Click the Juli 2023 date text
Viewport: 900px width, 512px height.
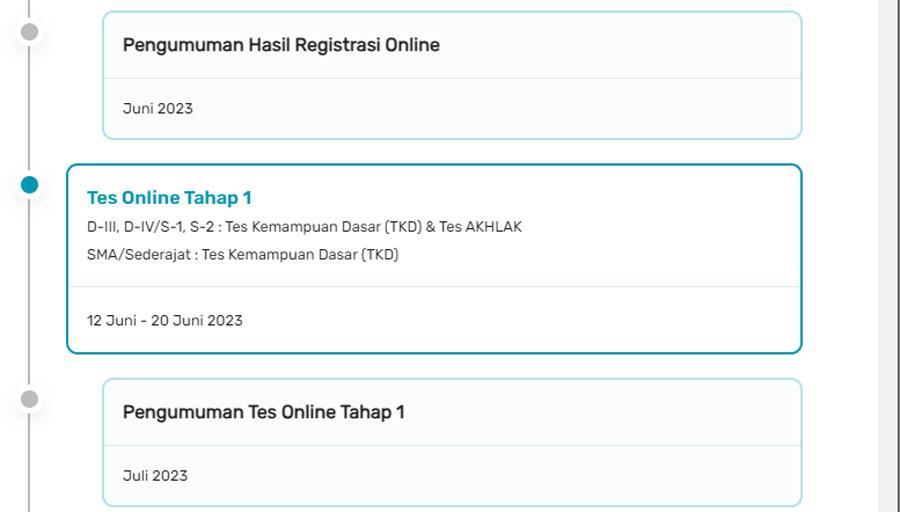[155, 475]
